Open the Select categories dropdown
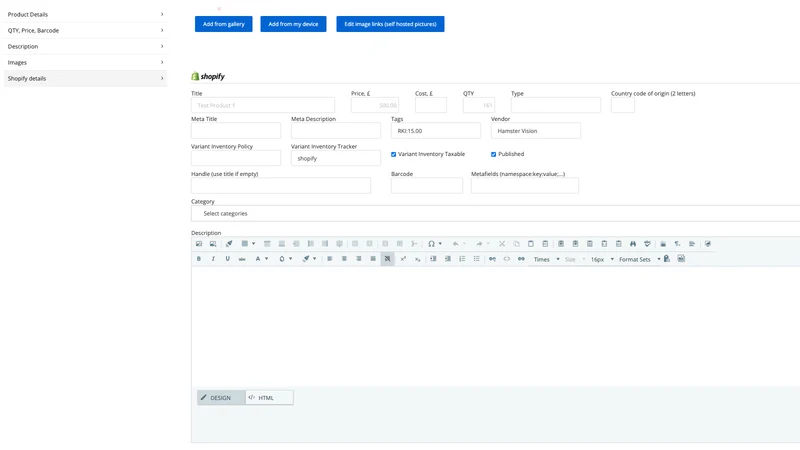This screenshot has height=450, width=800. (495, 213)
